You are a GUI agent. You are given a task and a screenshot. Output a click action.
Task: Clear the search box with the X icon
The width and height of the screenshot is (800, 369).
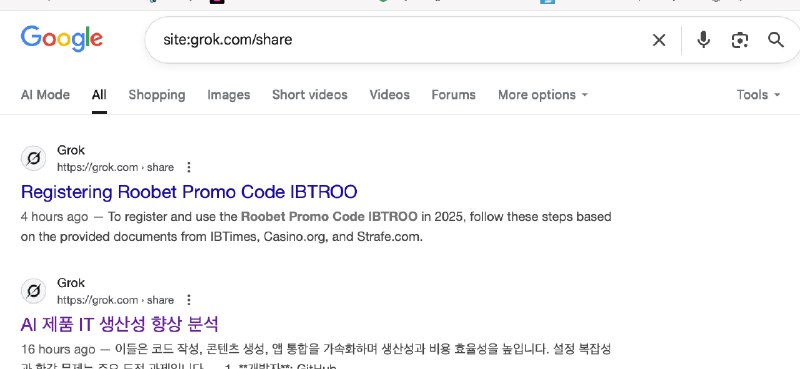point(659,40)
